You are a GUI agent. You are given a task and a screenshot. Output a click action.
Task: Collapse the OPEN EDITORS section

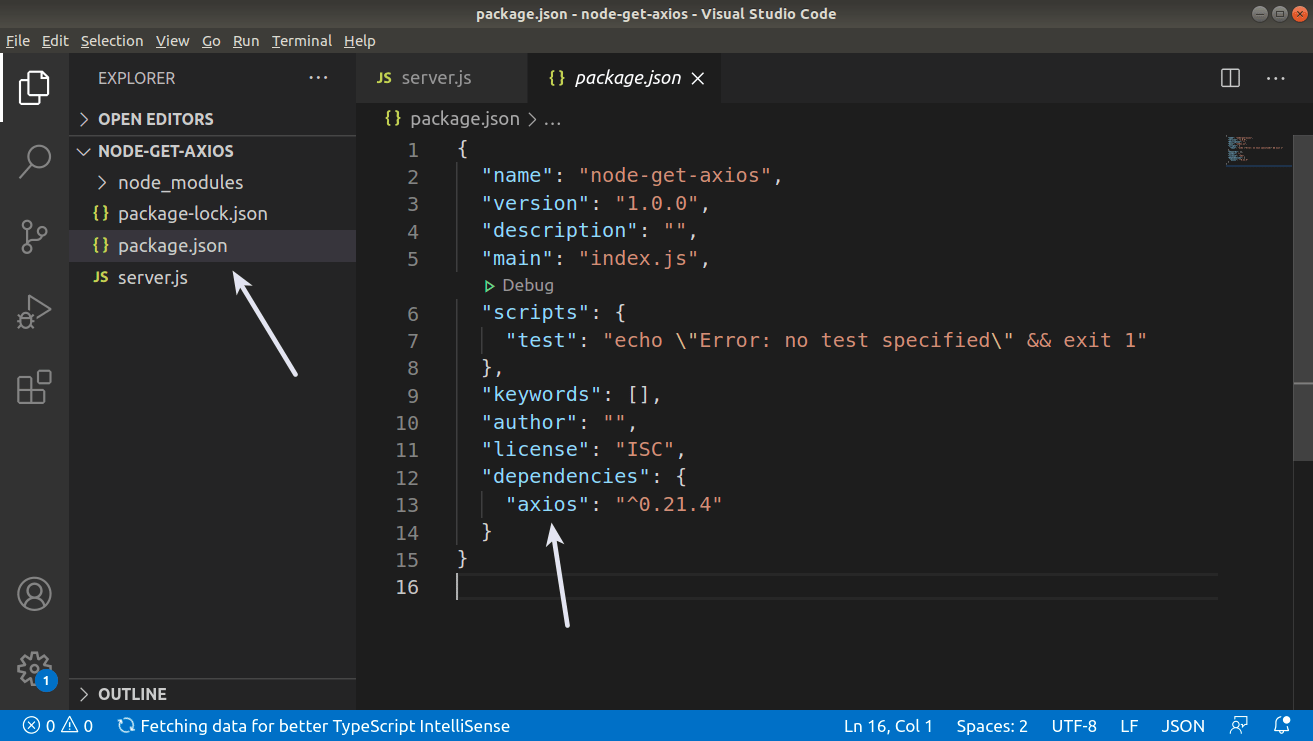click(84, 118)
